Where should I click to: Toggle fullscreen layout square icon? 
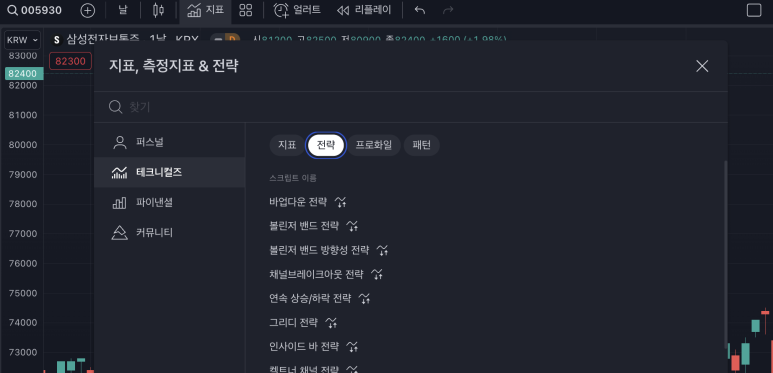coord(754,10)
